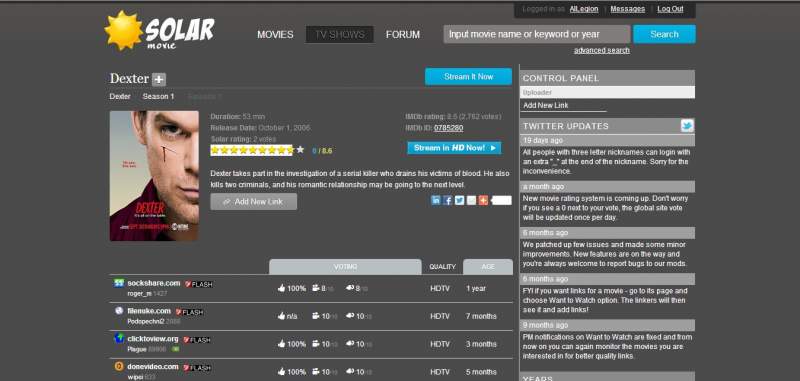Click thumbs-up icon in filenuke.com row
Image resolution: width=800 pixels, height=381 pixels.
281,316
